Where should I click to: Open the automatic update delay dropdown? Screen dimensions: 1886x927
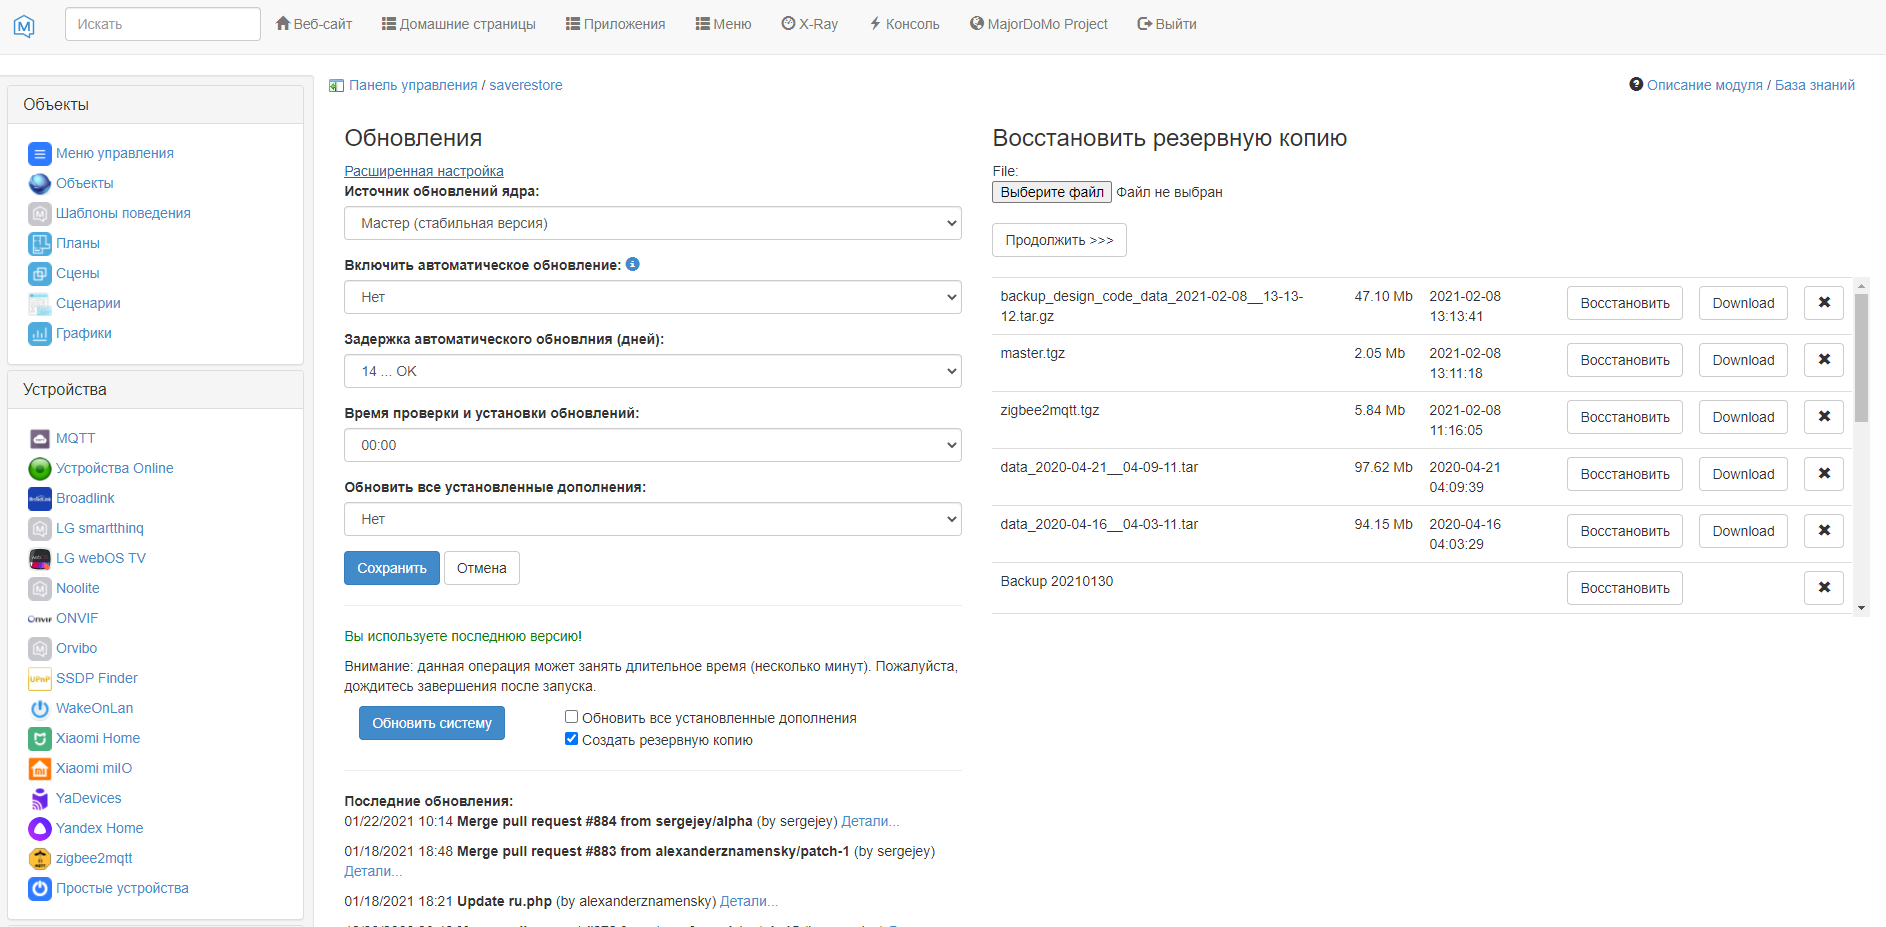pyautogui.click(x=652, y=371)
